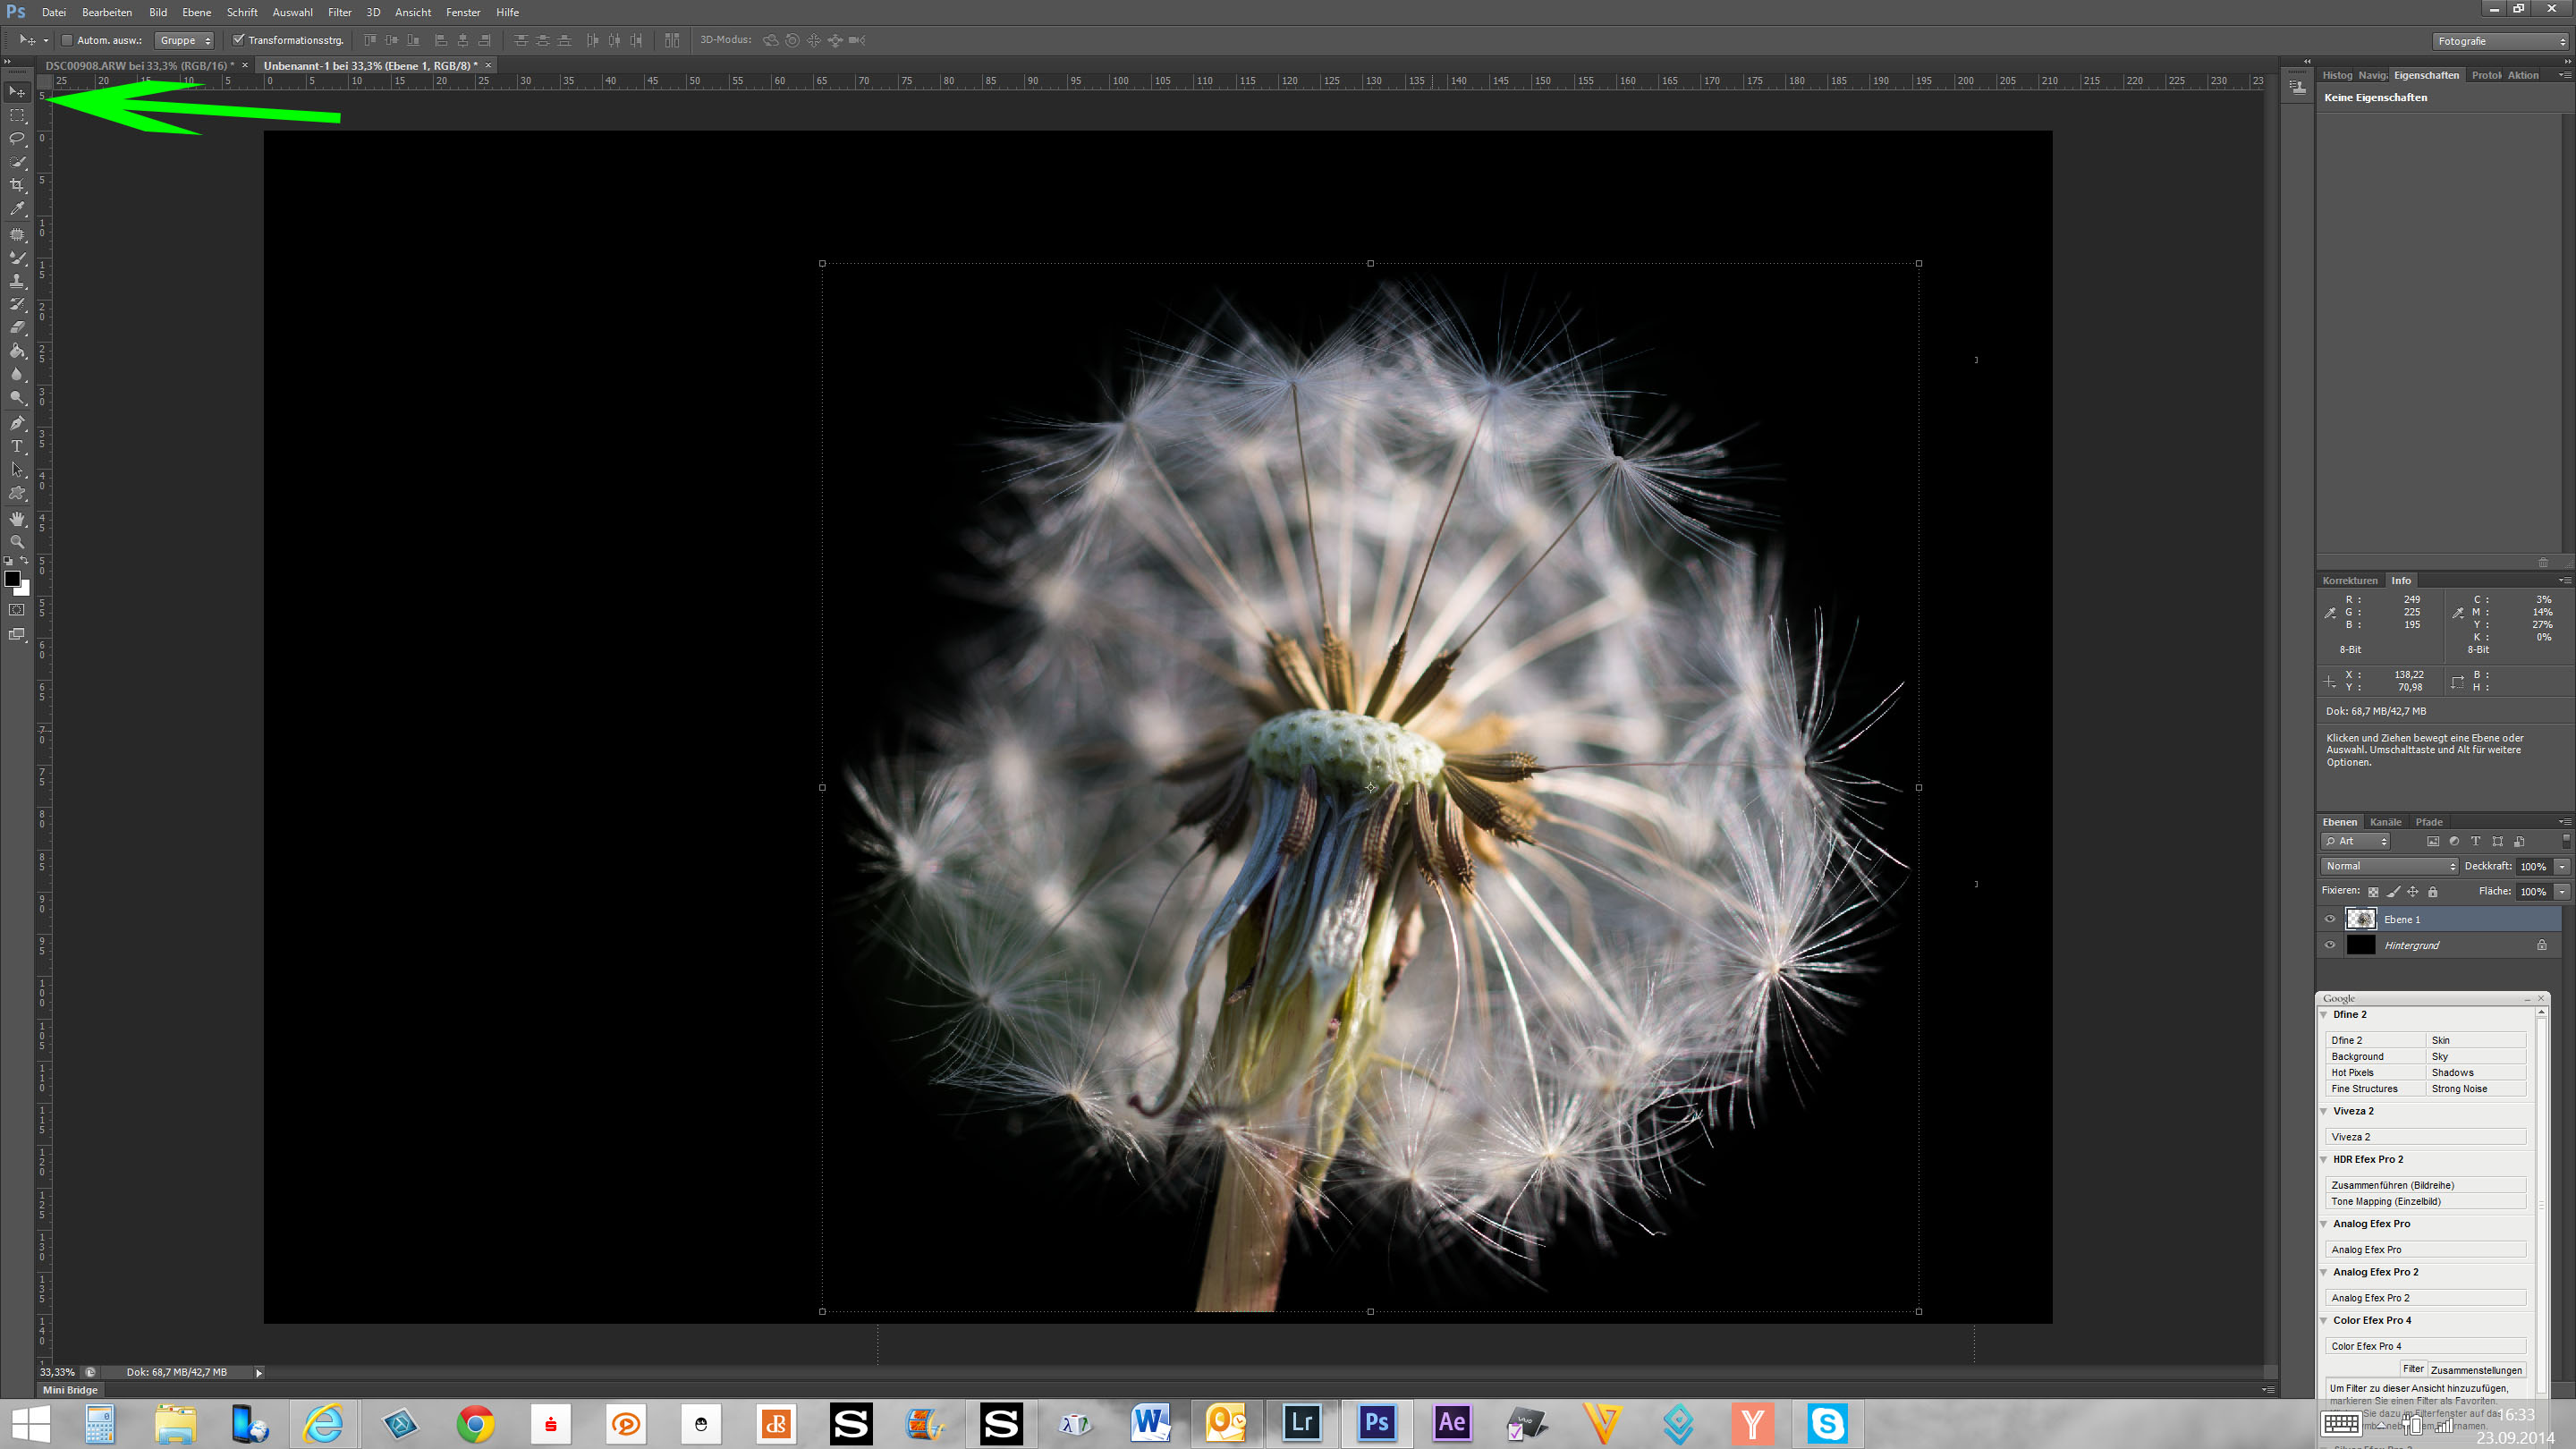The image size is (2576, 1449).
Task: Hide the Ebene 1 layer
Action: coord(2330,919)
